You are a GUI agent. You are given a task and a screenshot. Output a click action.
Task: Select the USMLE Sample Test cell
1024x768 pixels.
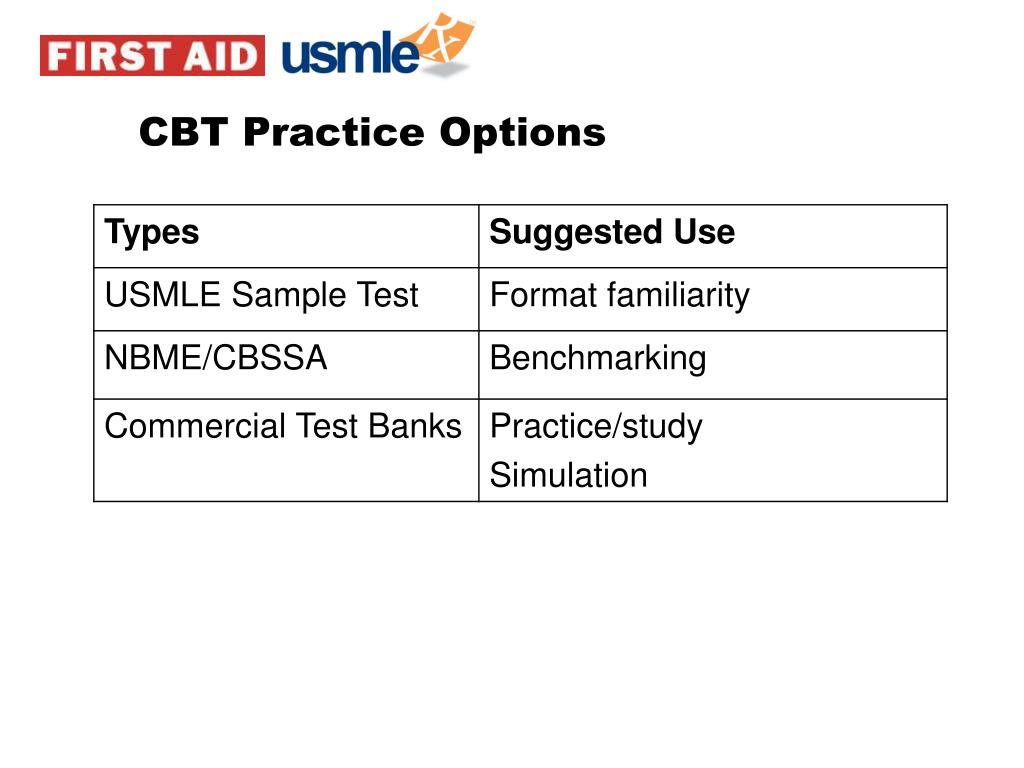click(x=286, y=299)
